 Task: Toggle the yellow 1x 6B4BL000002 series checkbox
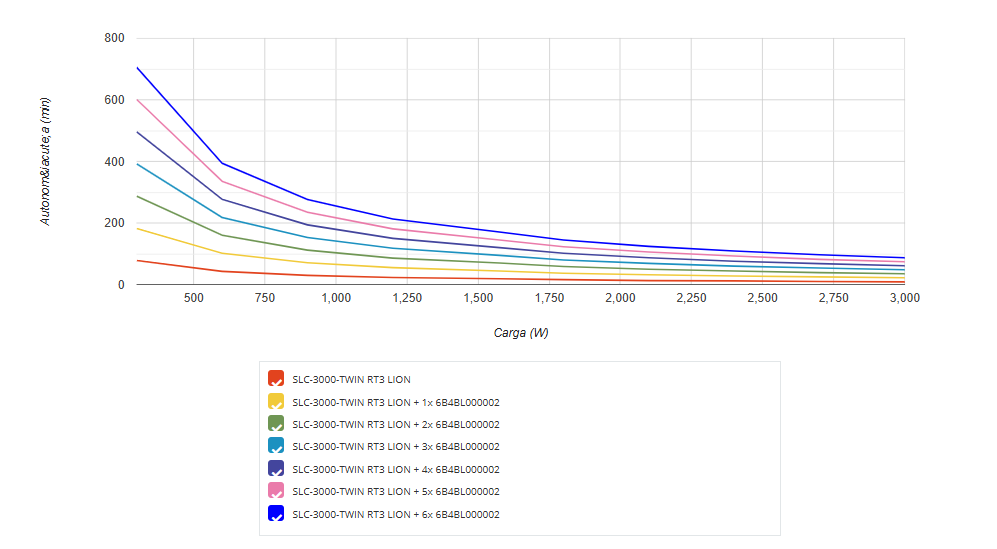[276, 402]
